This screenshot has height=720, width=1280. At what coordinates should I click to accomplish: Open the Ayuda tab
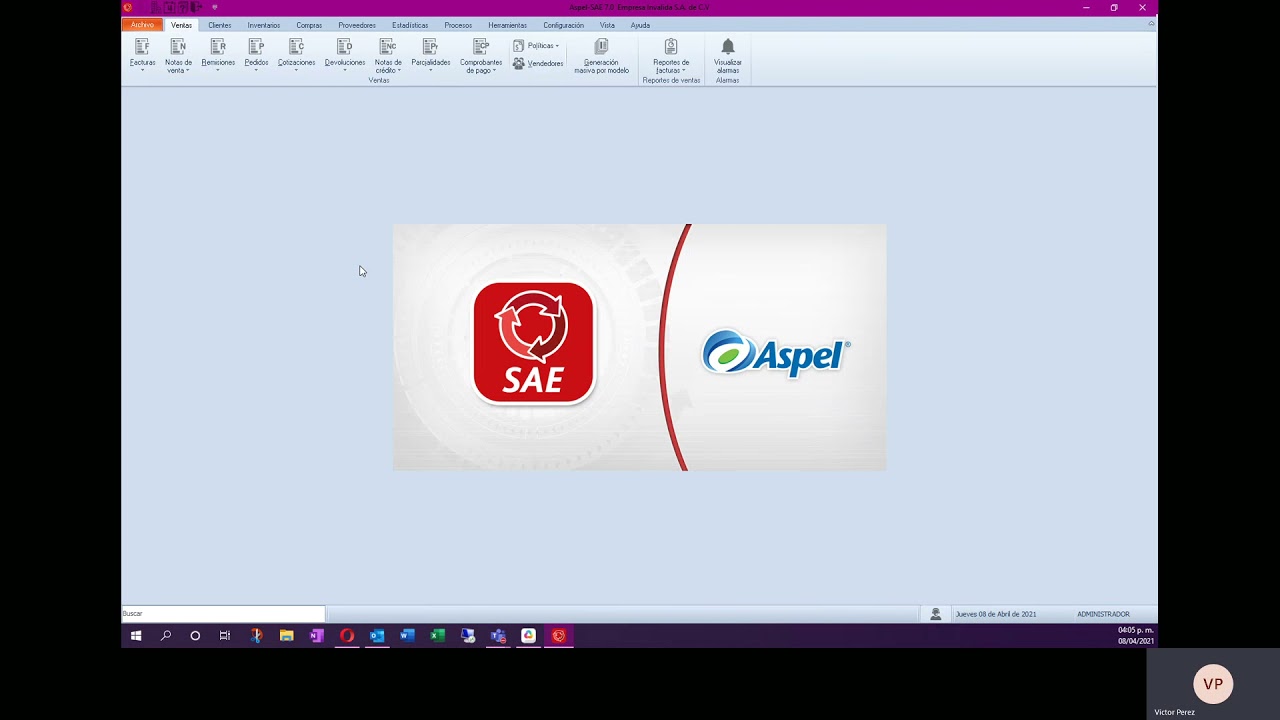point(640,25)
